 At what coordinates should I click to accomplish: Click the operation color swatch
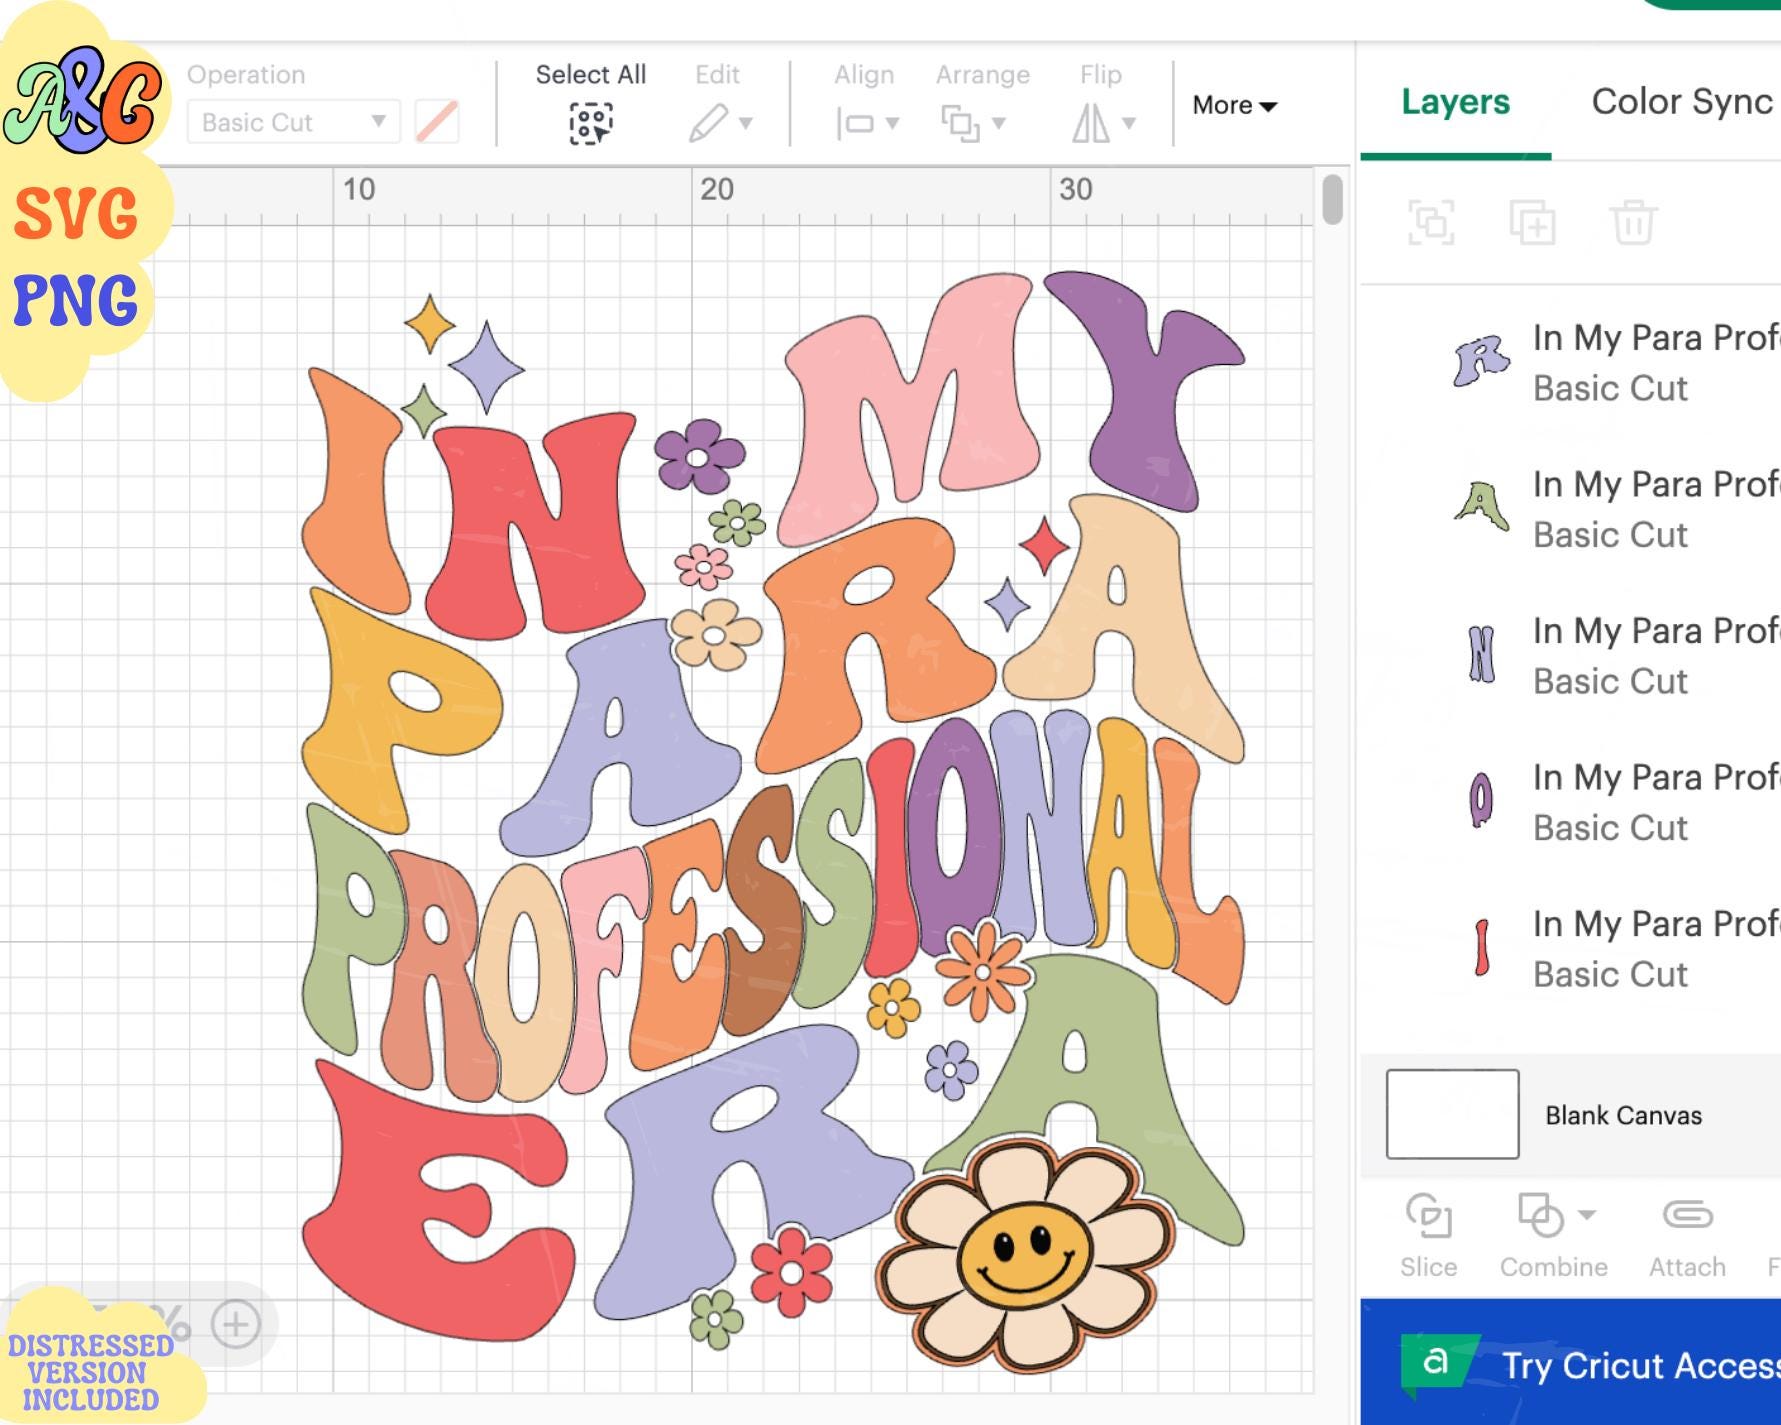(437, 122)
